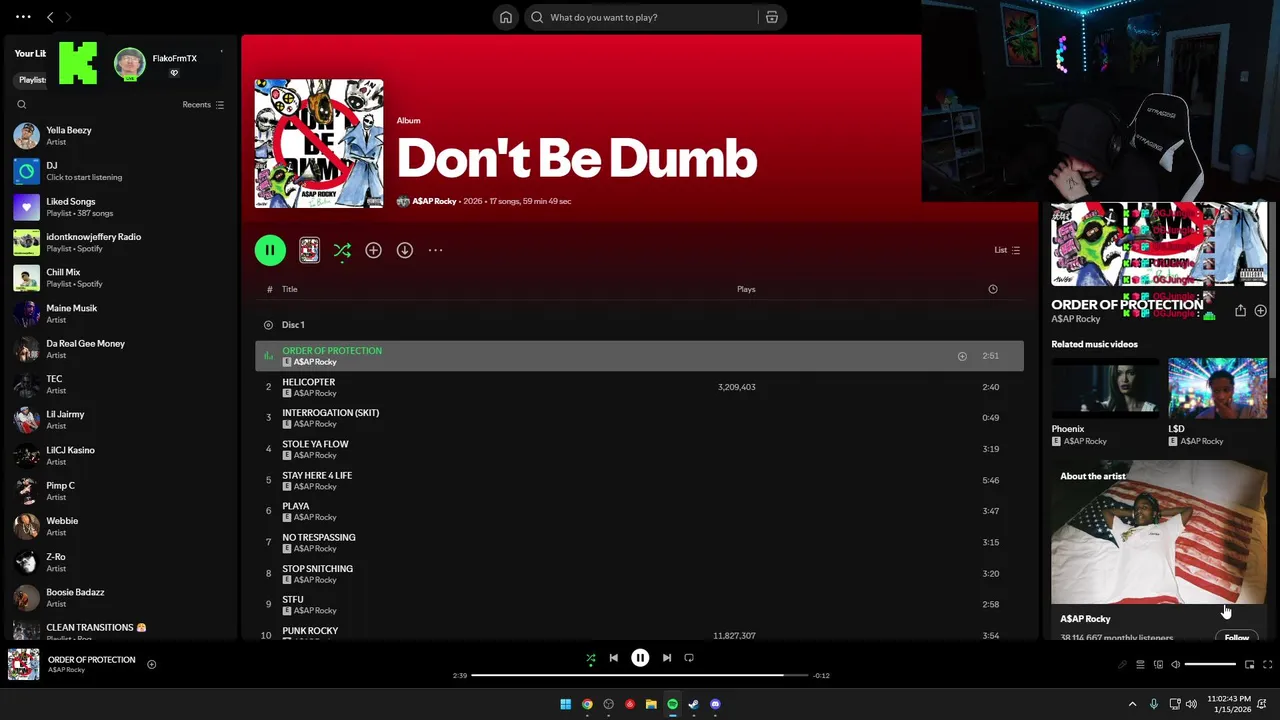This screenshot has width=1280, height=720.
Task: Mute with the speaker icon in player bar
Action: pos(1176,664)
